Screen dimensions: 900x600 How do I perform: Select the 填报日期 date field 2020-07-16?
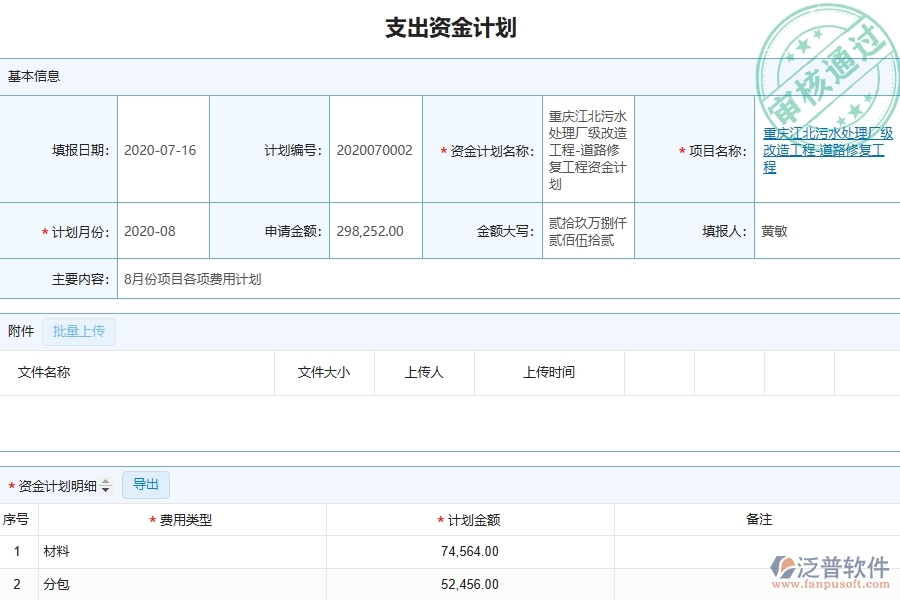click(162, 149)
